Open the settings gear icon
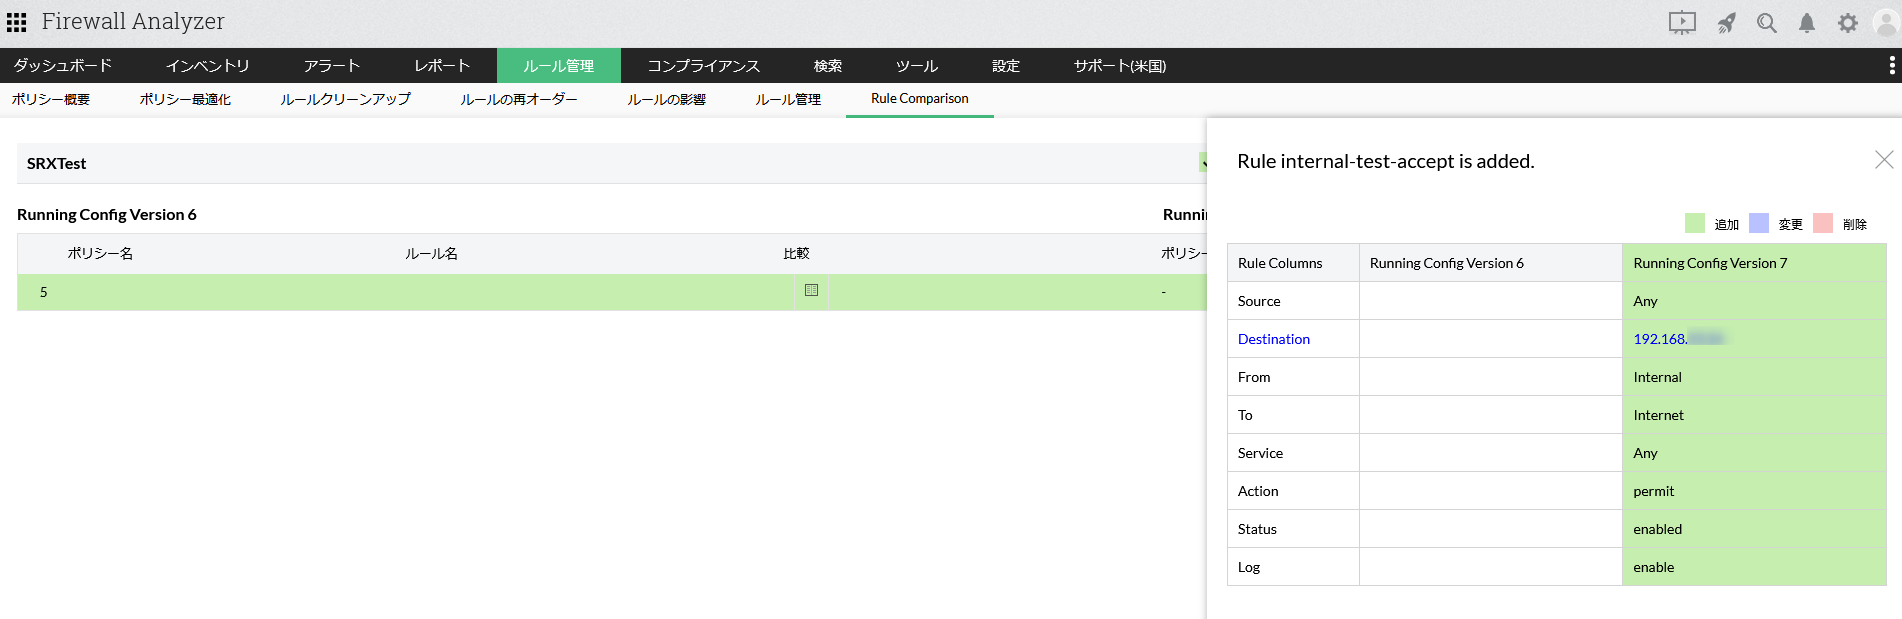 pos(1848,23)
